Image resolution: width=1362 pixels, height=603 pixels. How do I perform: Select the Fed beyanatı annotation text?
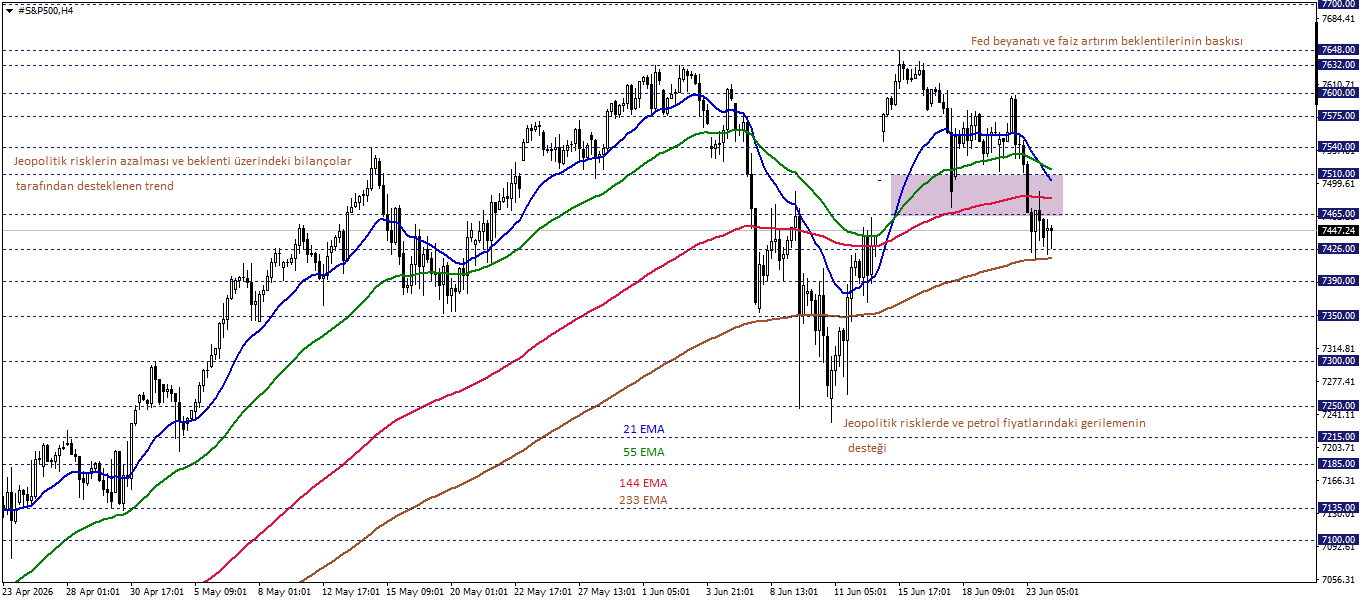tap(1107, 41)
